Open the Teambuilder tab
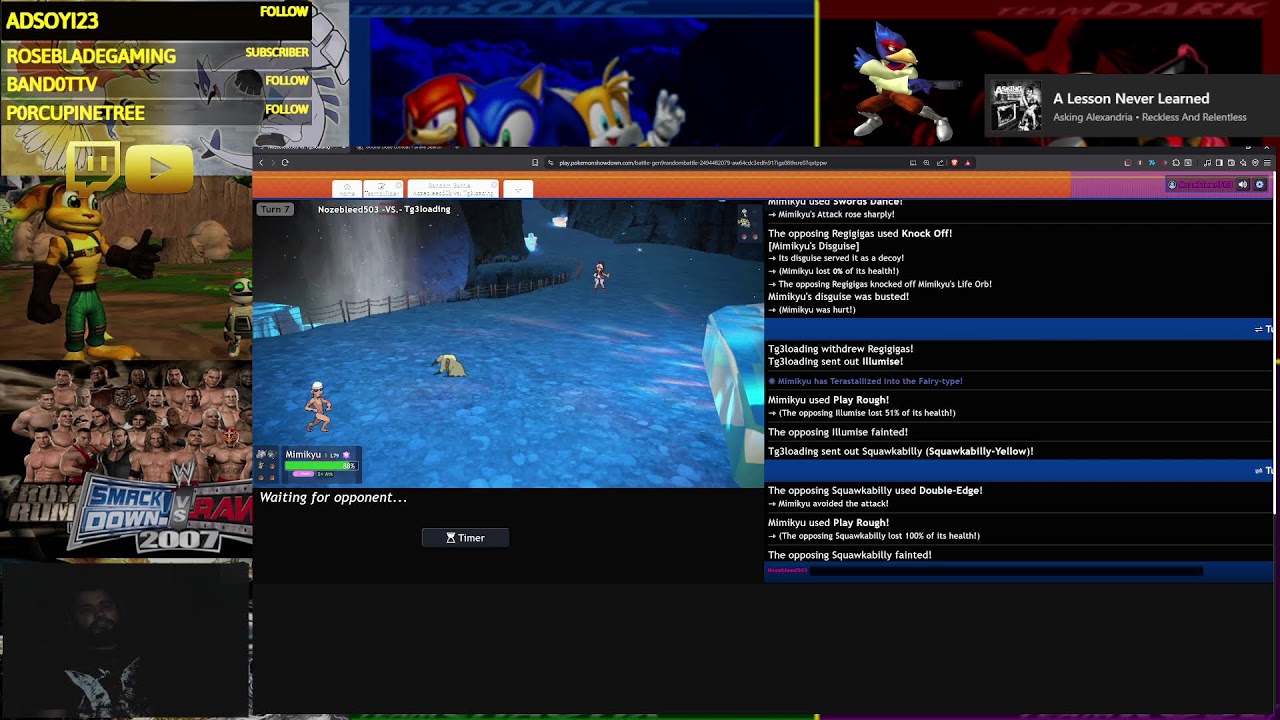 [x=382, y=189]
